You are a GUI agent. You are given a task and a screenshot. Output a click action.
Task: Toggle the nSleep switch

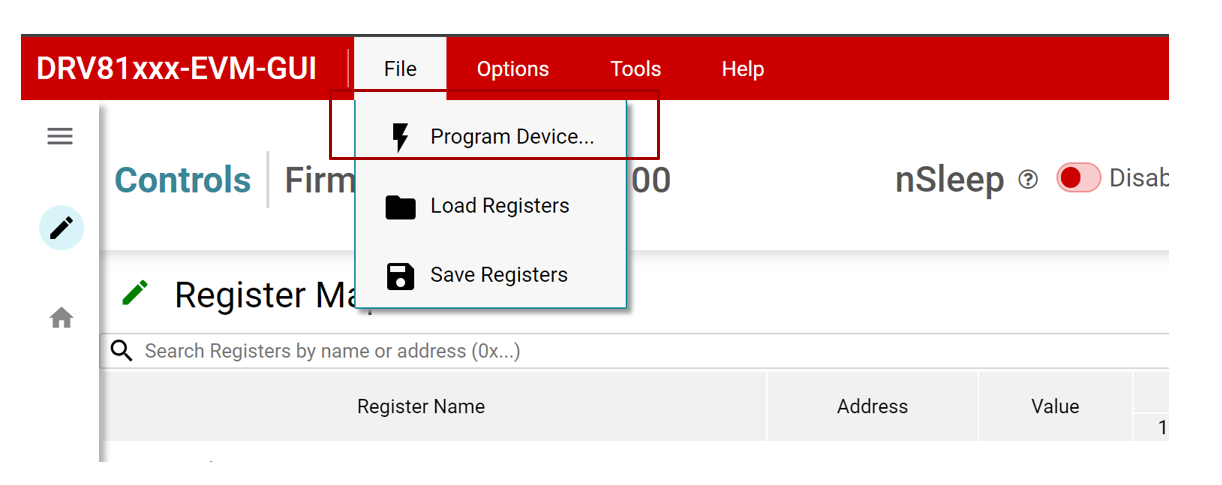tap(1078, 178)
